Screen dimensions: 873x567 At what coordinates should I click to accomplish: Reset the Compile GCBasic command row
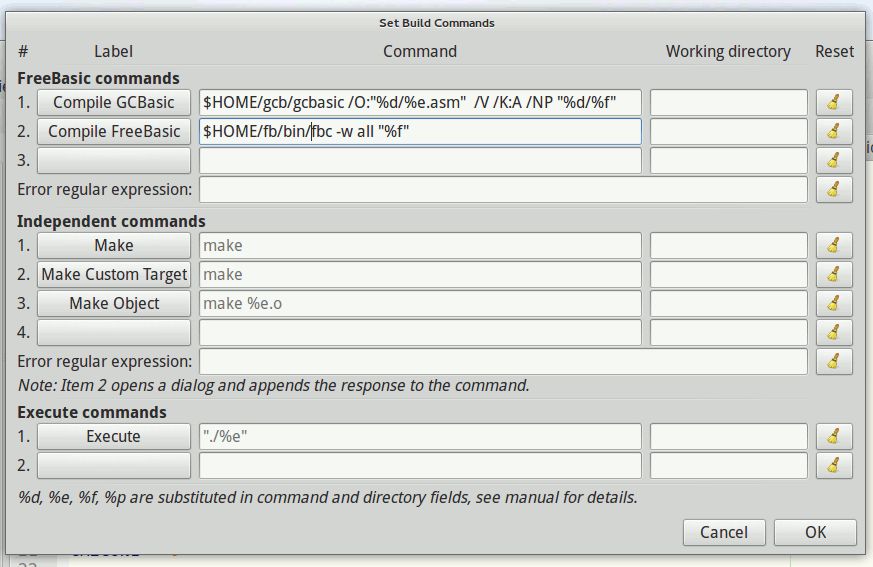(x=834, y=102)
